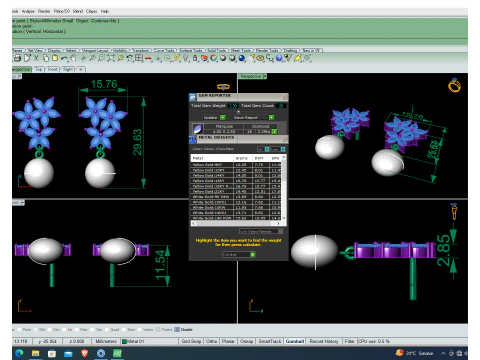Click the Zoom Extents icon
This screenshot has height=360, width=480.
tap(111, 58)
